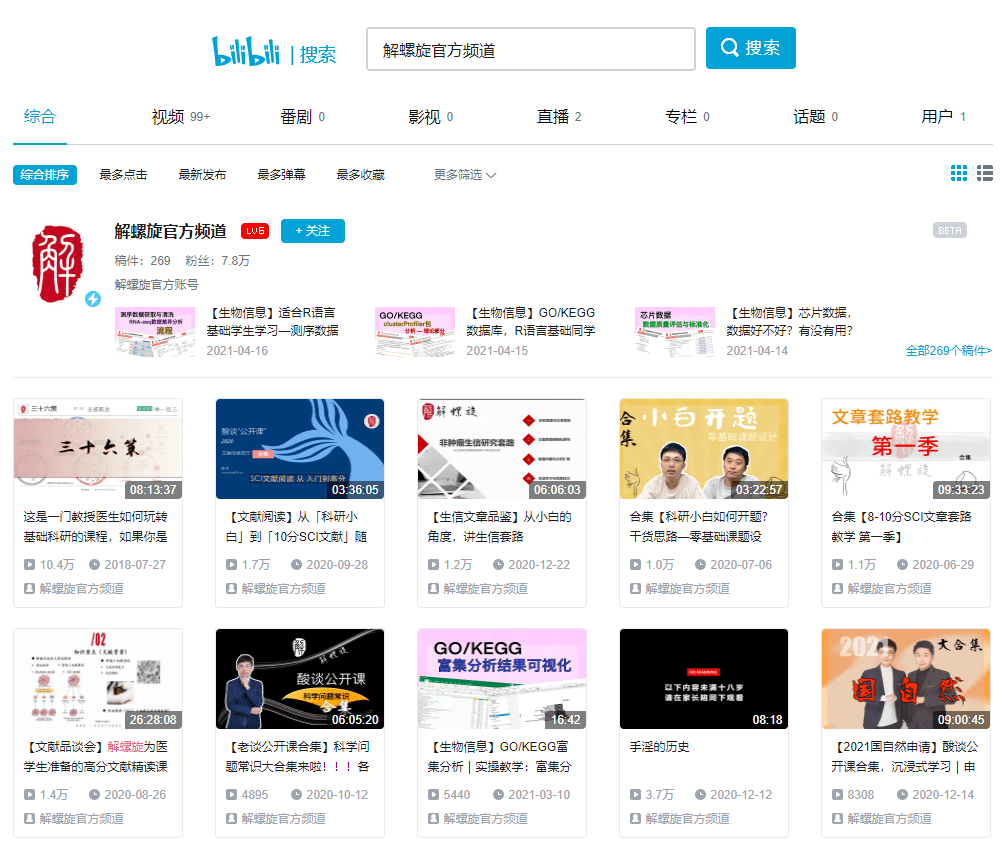The width and height of the screenshot is (1004, 851).
Task: Click play count icon beside 3.7万
Action: tap(635, 795)
